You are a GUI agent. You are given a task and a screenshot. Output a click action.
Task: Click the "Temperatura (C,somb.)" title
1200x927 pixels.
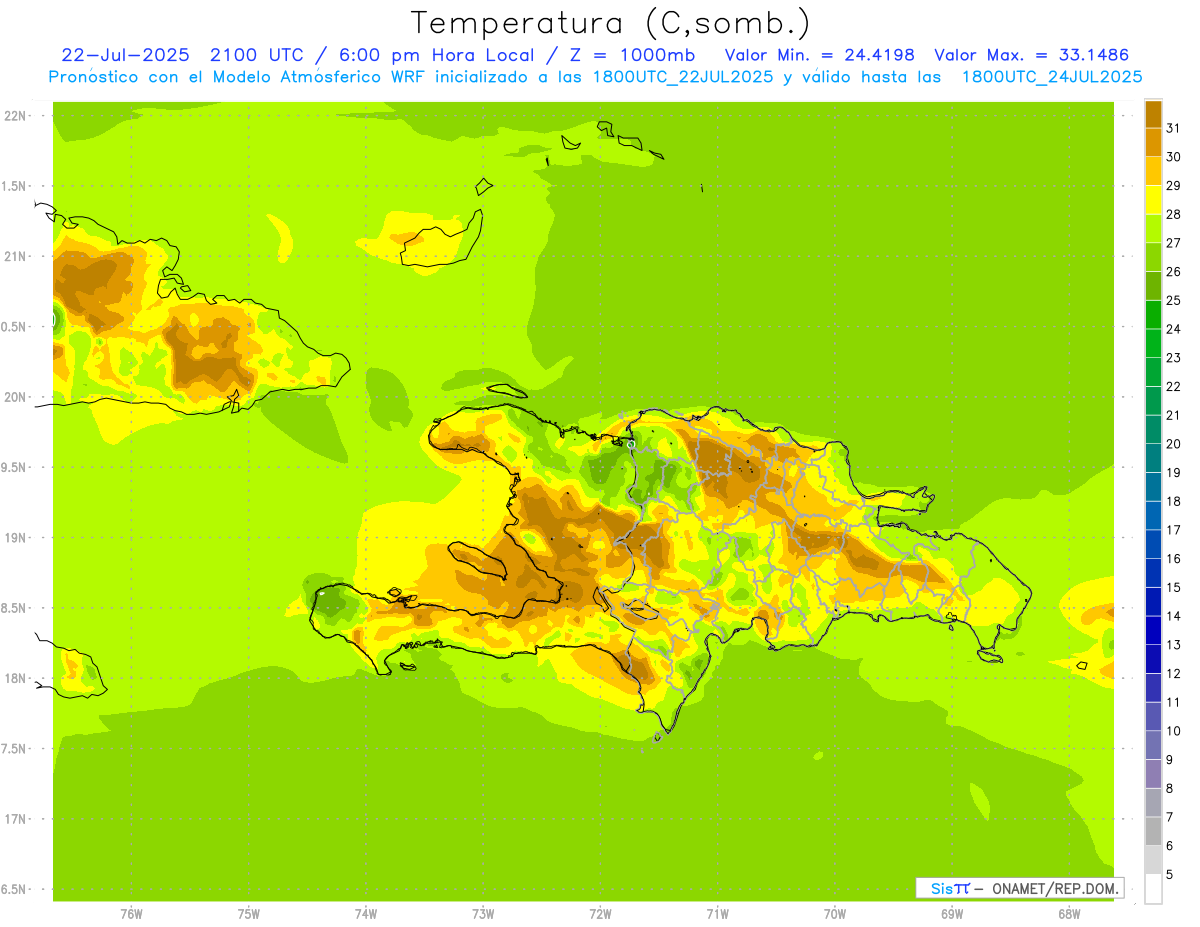coord(611,23)
